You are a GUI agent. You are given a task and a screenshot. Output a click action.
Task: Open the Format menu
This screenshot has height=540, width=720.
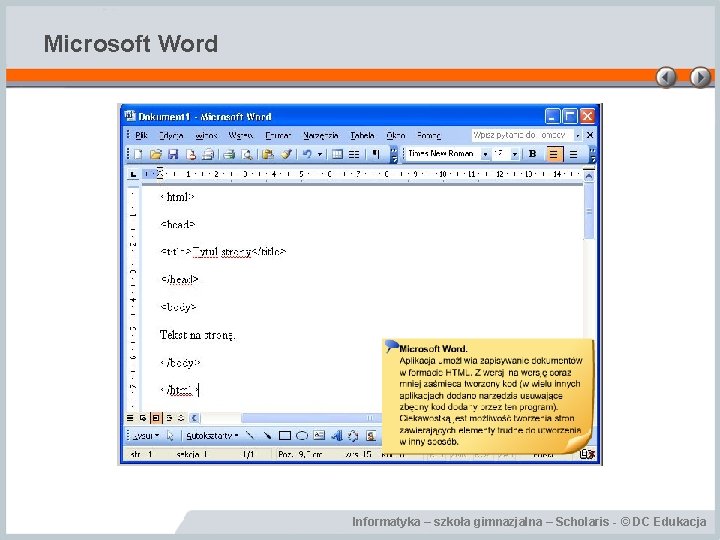(x=278, y=135)
